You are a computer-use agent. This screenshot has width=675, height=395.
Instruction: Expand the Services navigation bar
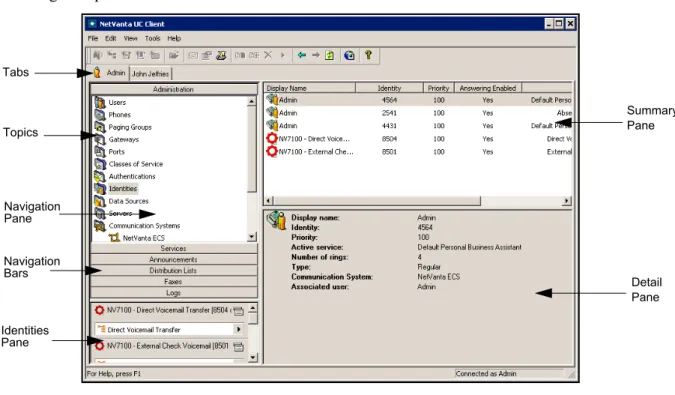point(173,248)
